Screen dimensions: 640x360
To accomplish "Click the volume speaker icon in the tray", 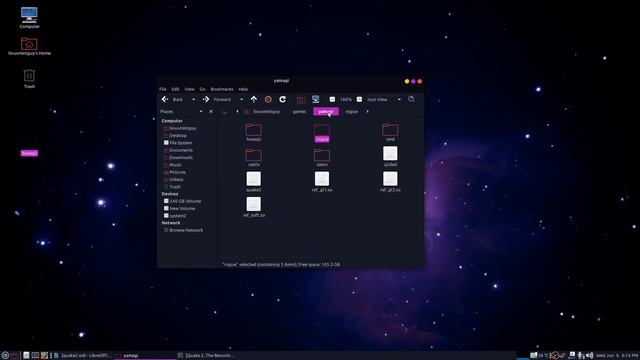I will click(x=589, y=356).
